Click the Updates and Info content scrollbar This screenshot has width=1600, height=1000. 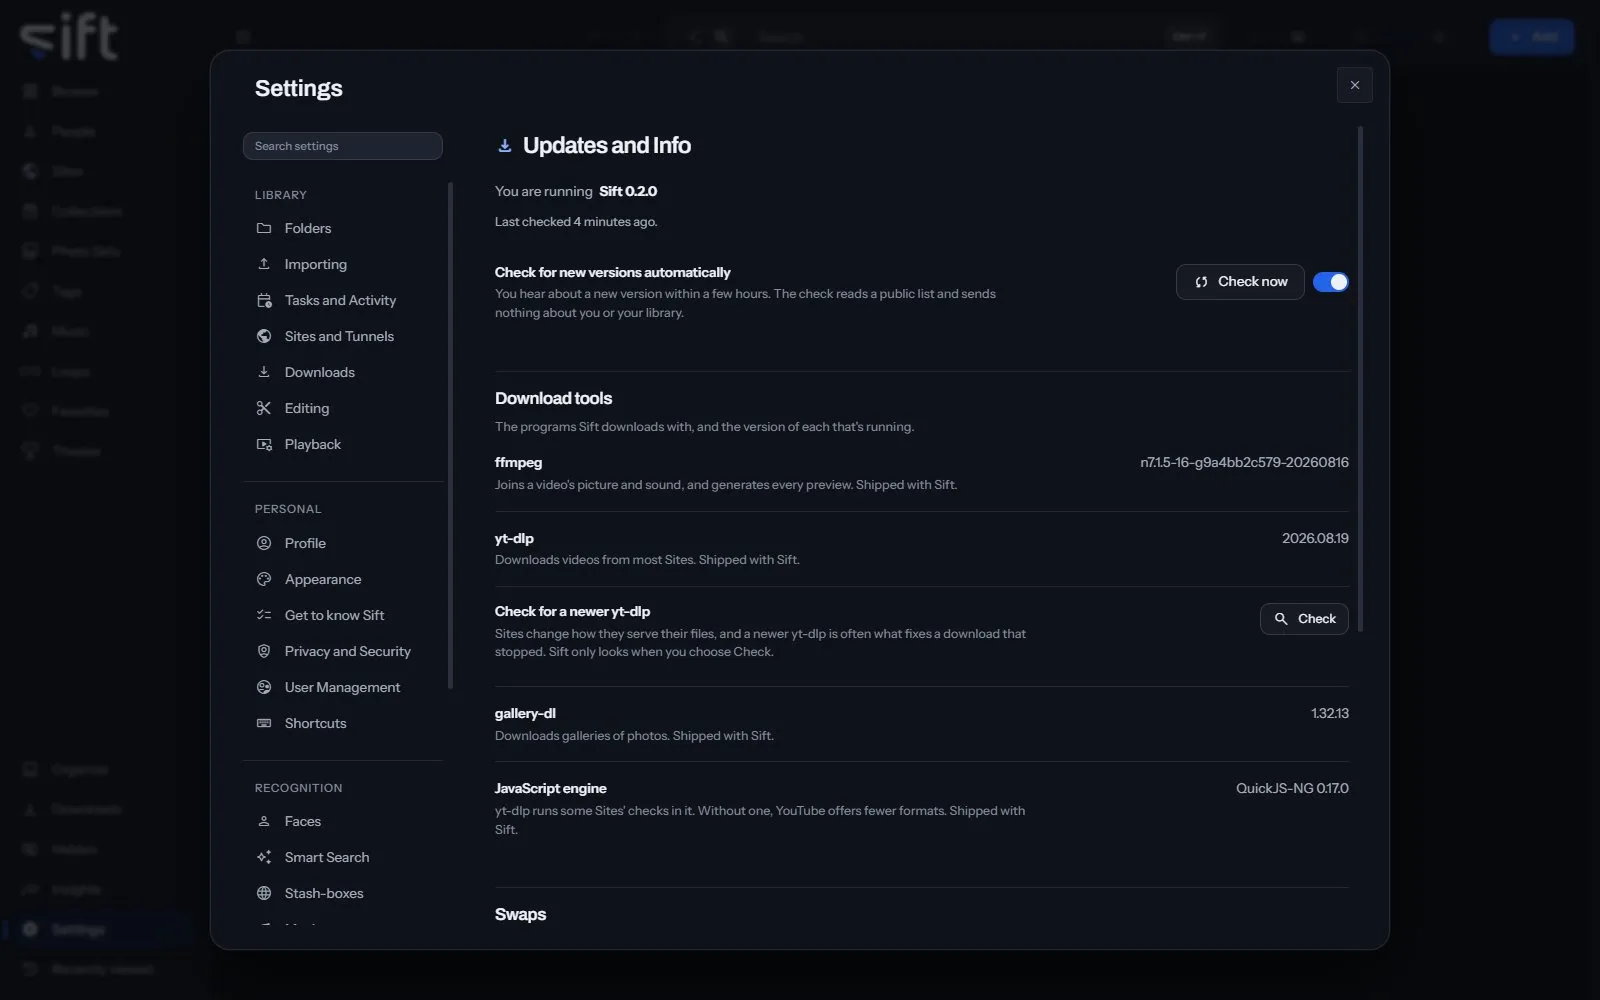1360,380
